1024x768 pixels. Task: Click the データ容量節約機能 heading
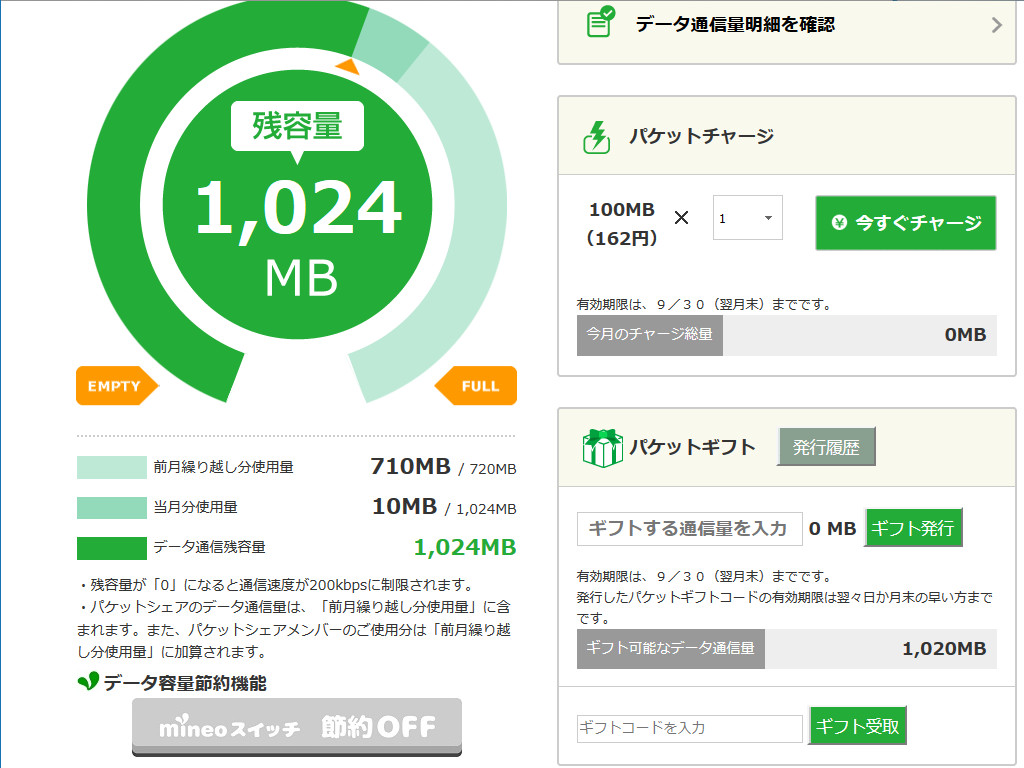click(185, 683)
